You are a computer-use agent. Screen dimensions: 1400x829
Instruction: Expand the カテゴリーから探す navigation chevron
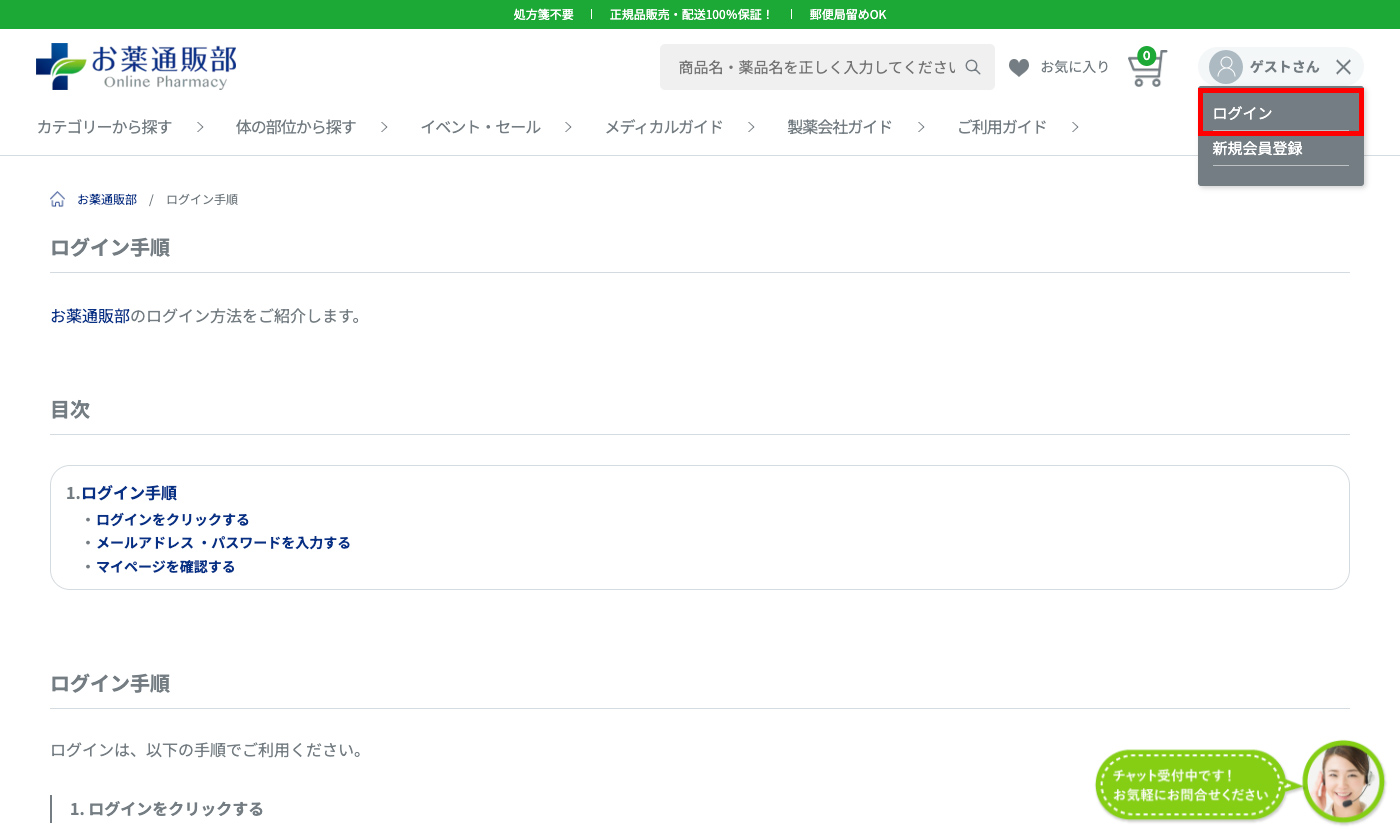pos(200,127)
